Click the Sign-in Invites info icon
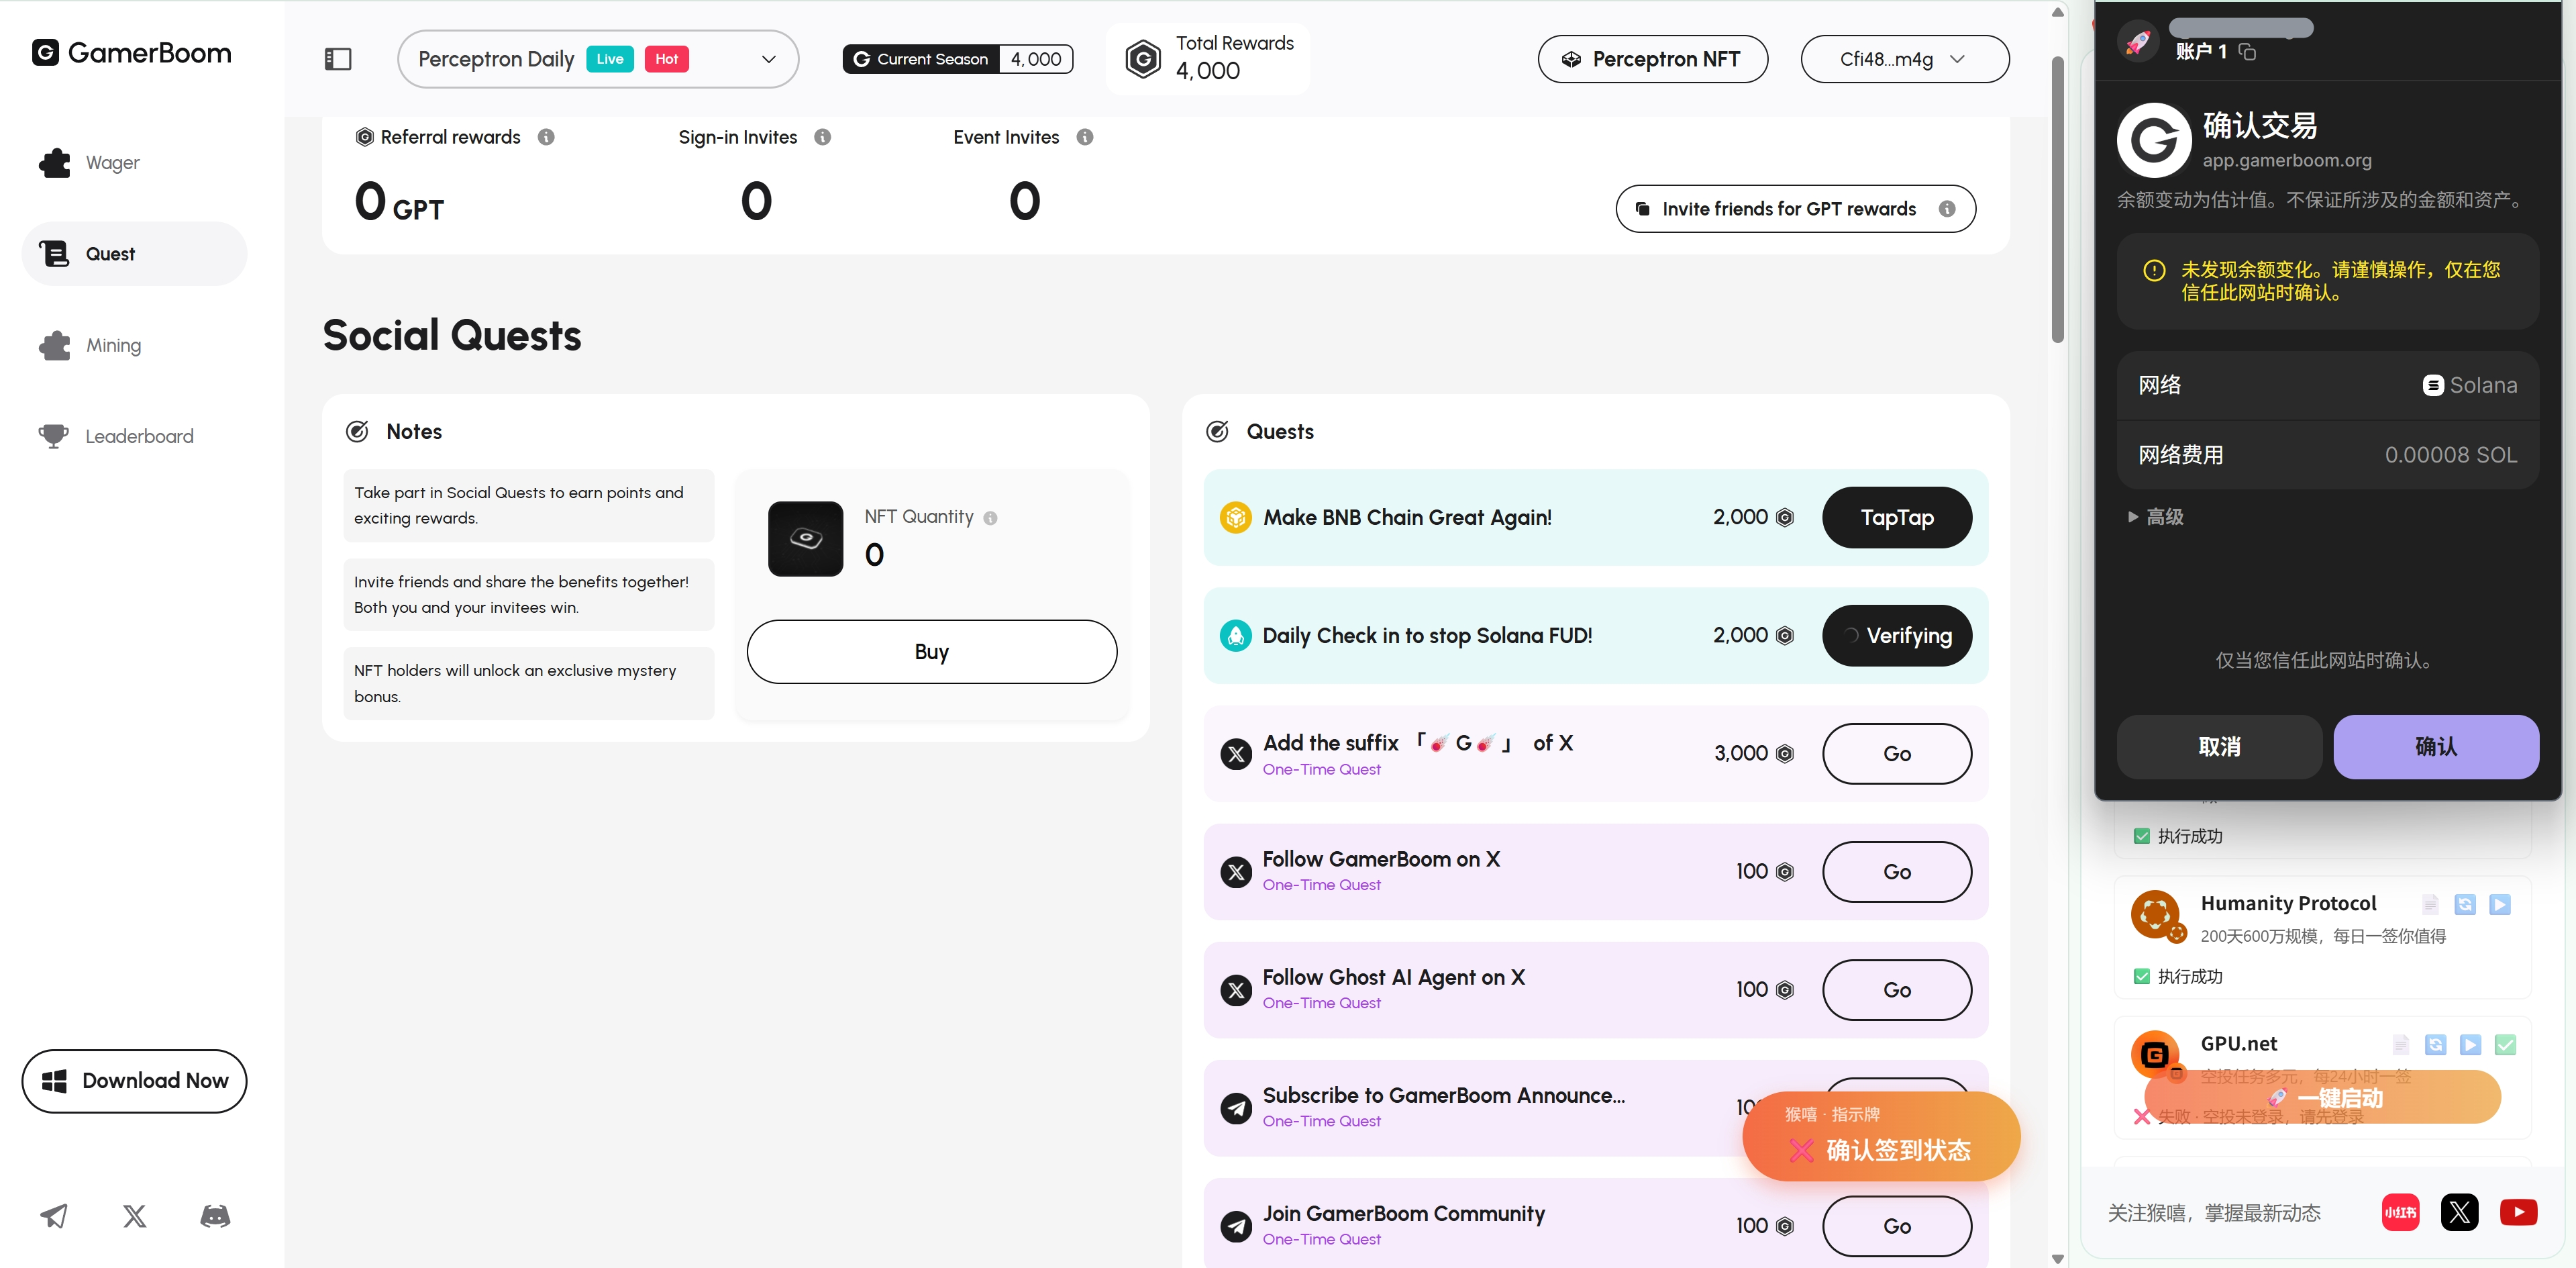 click(x=823, y=137)
